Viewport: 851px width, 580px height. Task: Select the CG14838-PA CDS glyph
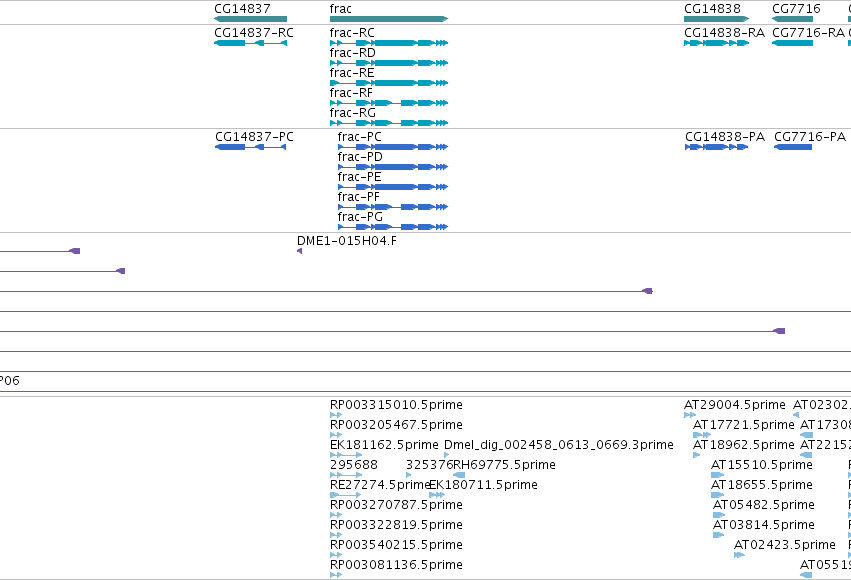tap(716, 147)
